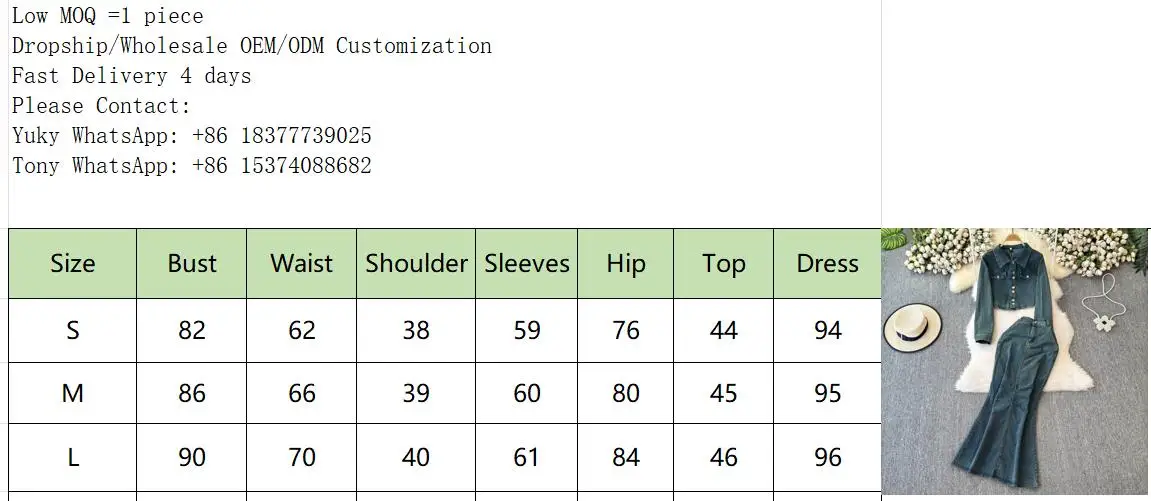The width and height of the screenshot is (1151, 501).
Task: Click the Bust value 86 for size M
Action: [x=191, y=393]
